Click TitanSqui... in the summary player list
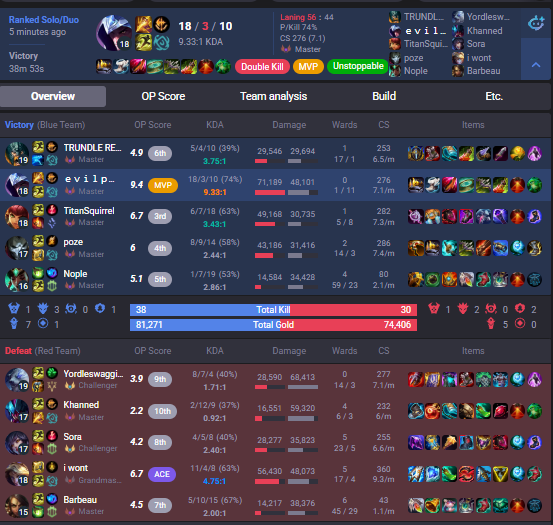553x525 pixels. coord(426,44)
